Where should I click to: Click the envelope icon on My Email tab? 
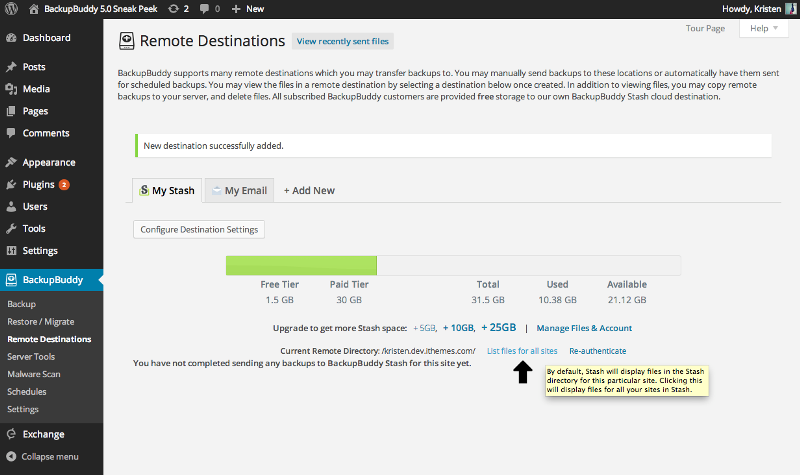pyautogui.click(x=217, y=190)
